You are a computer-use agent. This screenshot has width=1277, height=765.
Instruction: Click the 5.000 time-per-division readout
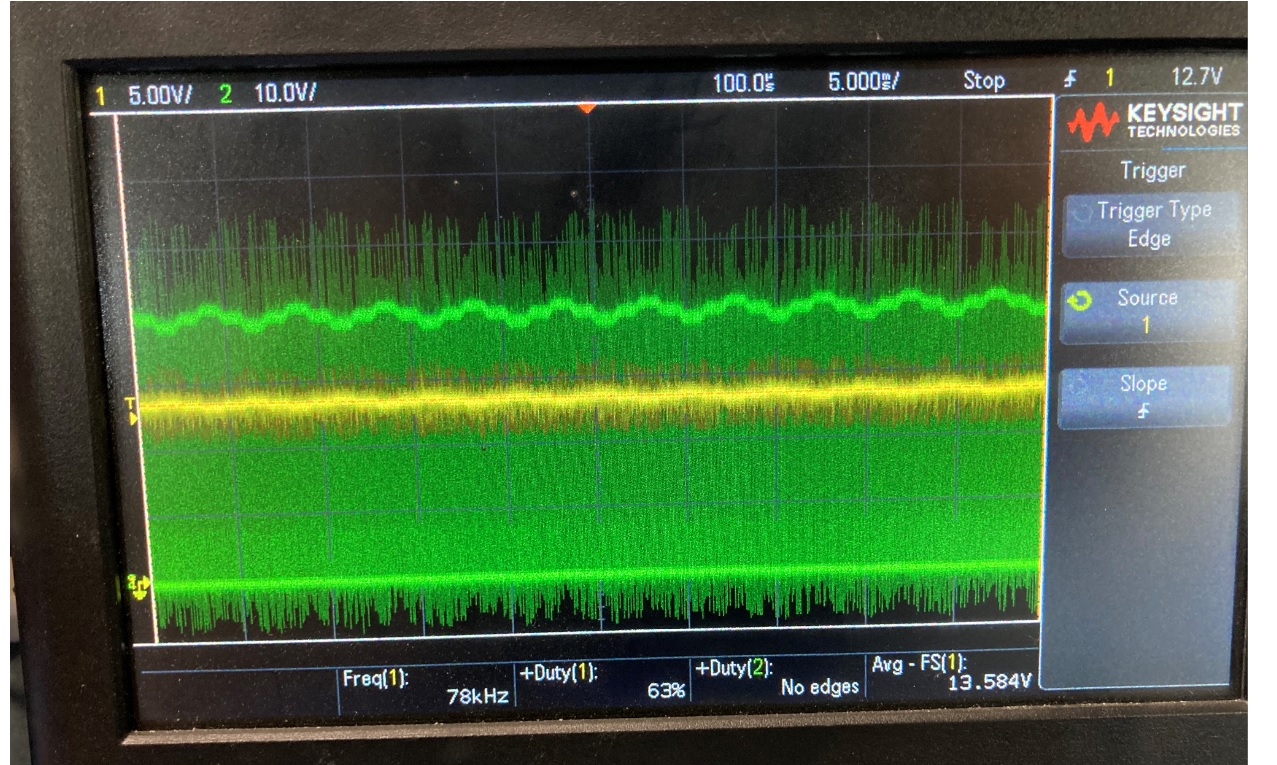click(863, 82)
